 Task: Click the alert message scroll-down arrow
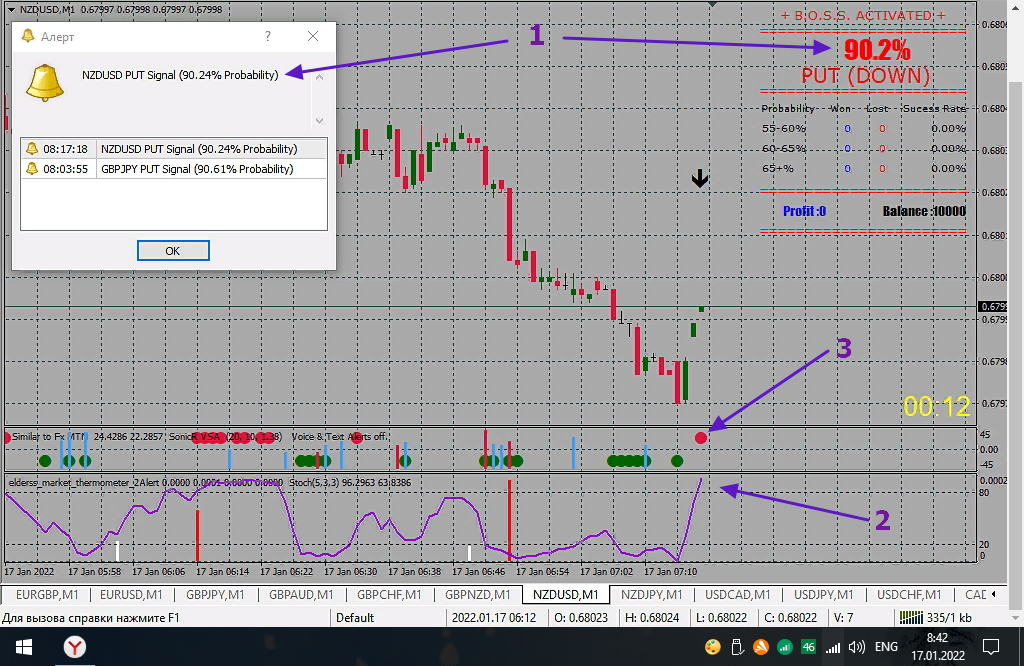tap(319, 120)
